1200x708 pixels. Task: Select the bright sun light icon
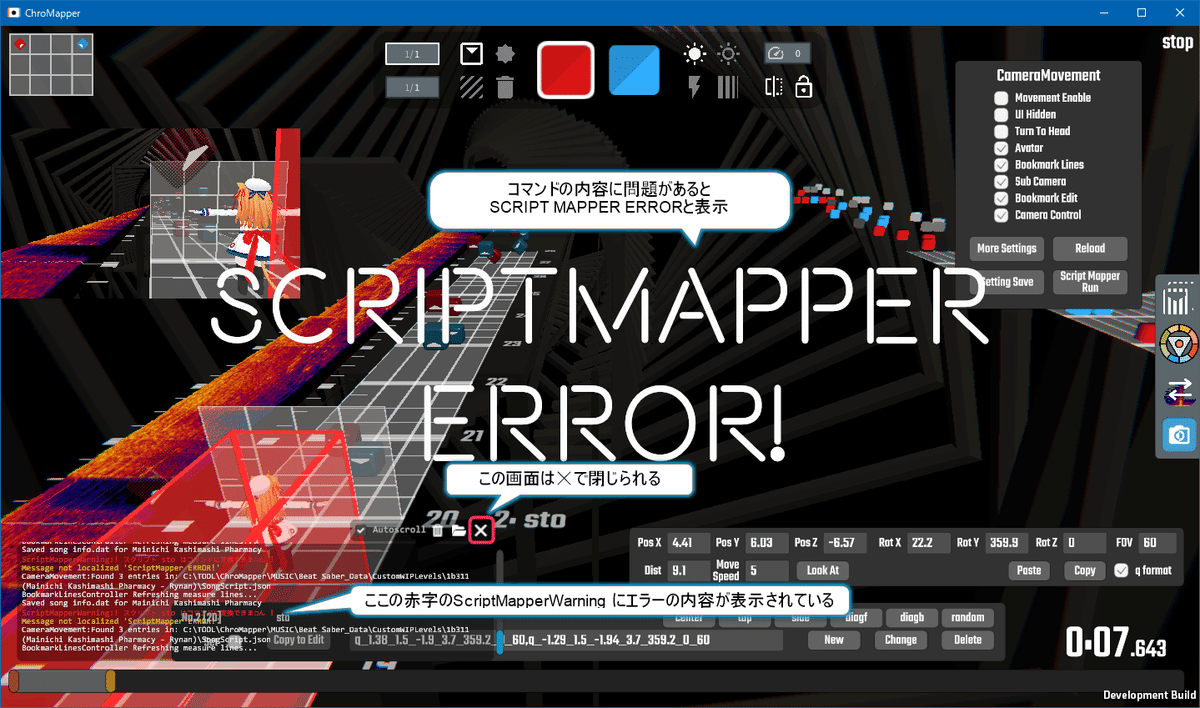click(694, 54)
